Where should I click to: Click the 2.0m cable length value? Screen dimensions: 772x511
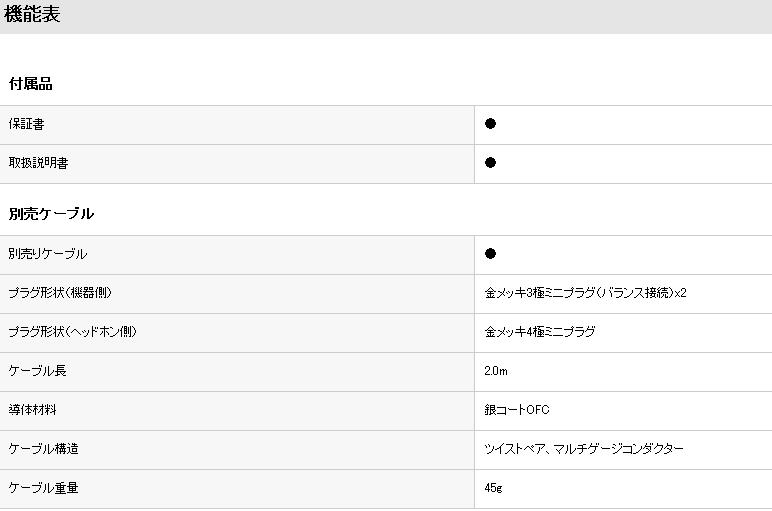(x=496, y=371)
